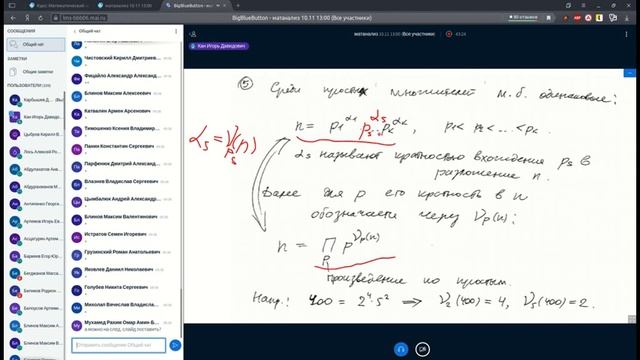Open Общий чат in the messages panel

coord(36,44)
